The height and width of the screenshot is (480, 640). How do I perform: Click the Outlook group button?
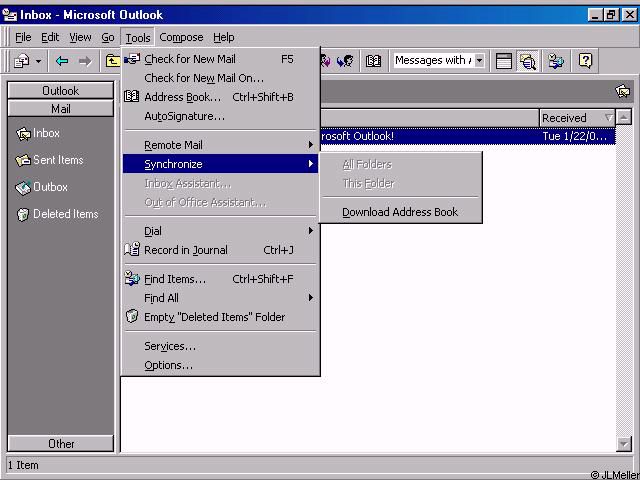point(61,90)
